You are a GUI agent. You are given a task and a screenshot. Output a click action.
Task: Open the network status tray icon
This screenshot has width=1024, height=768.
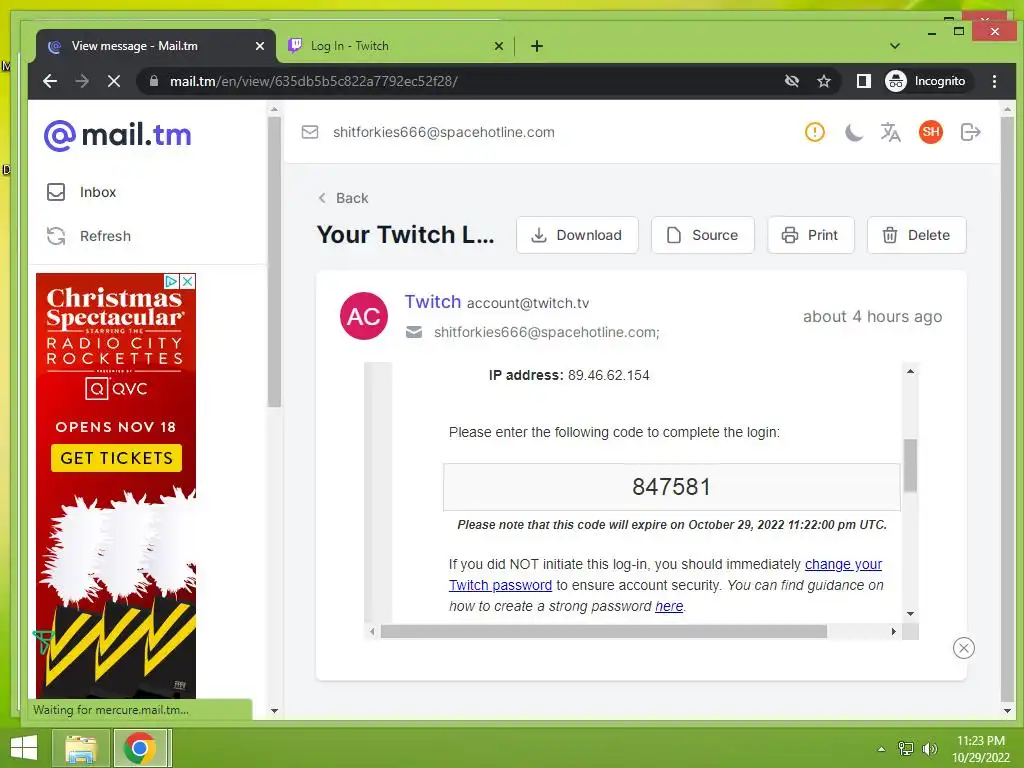pos(906,748)
